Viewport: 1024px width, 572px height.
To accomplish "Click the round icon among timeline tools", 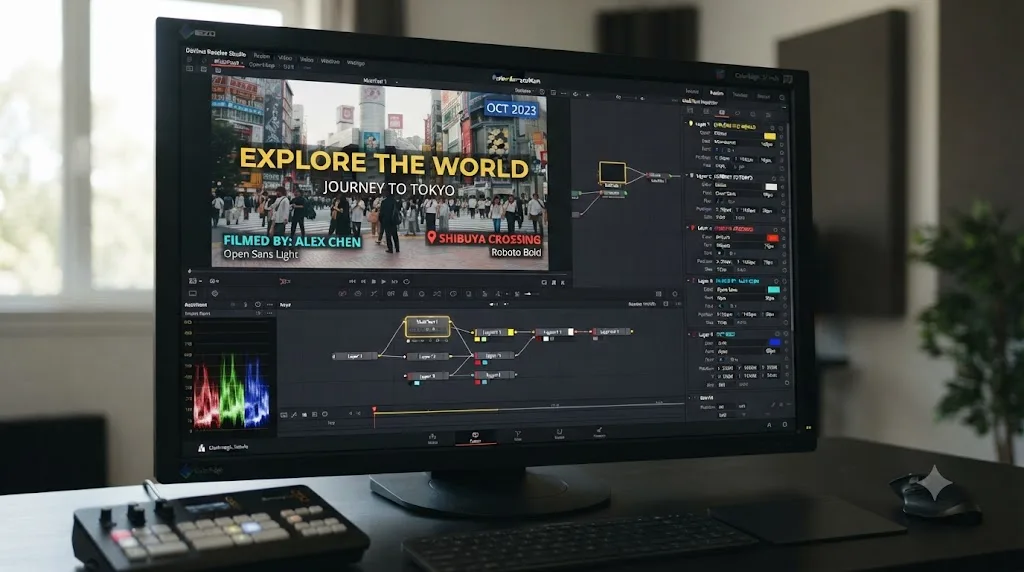I will point(325,414).
